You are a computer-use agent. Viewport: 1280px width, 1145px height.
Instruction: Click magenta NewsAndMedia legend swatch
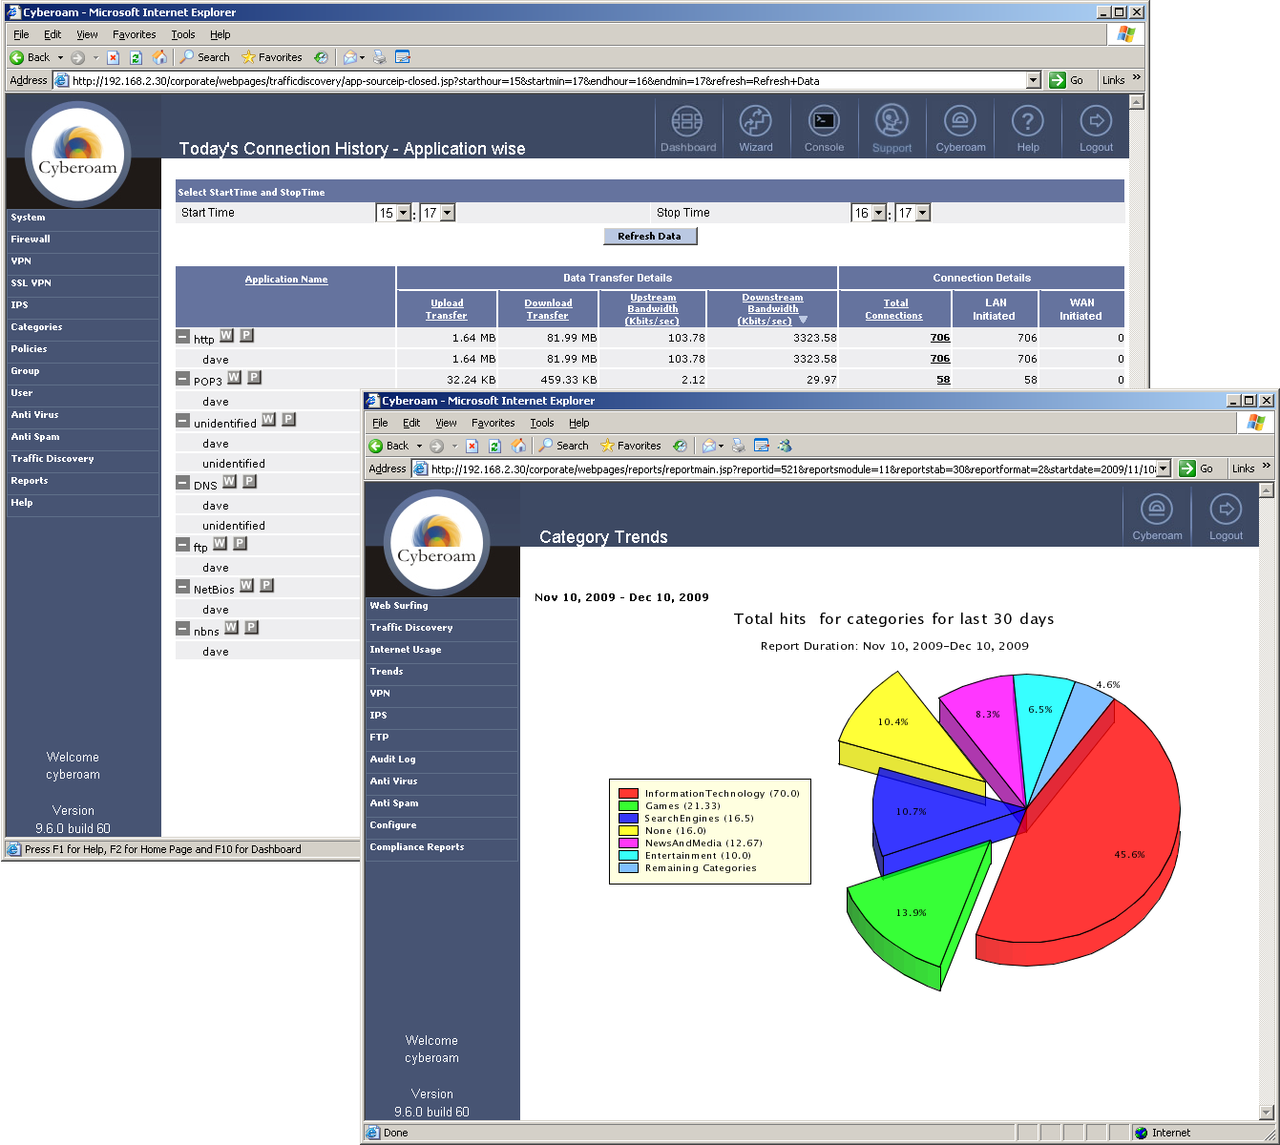628,843
